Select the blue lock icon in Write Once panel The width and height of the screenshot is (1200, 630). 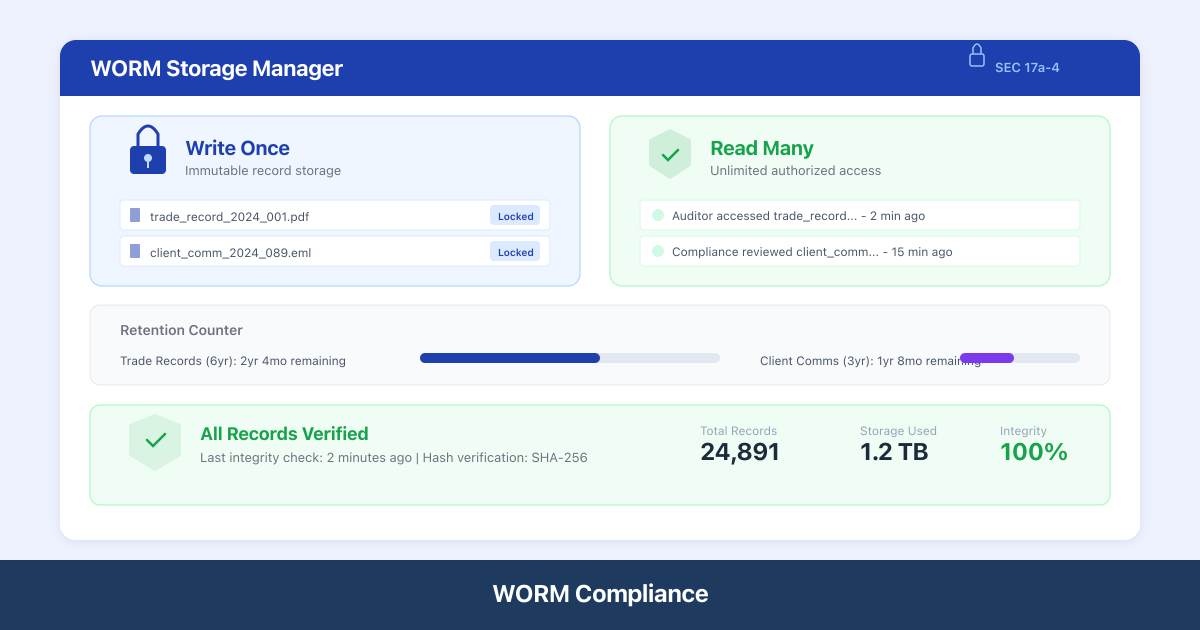pyautogui.click(x=147, y=149)
